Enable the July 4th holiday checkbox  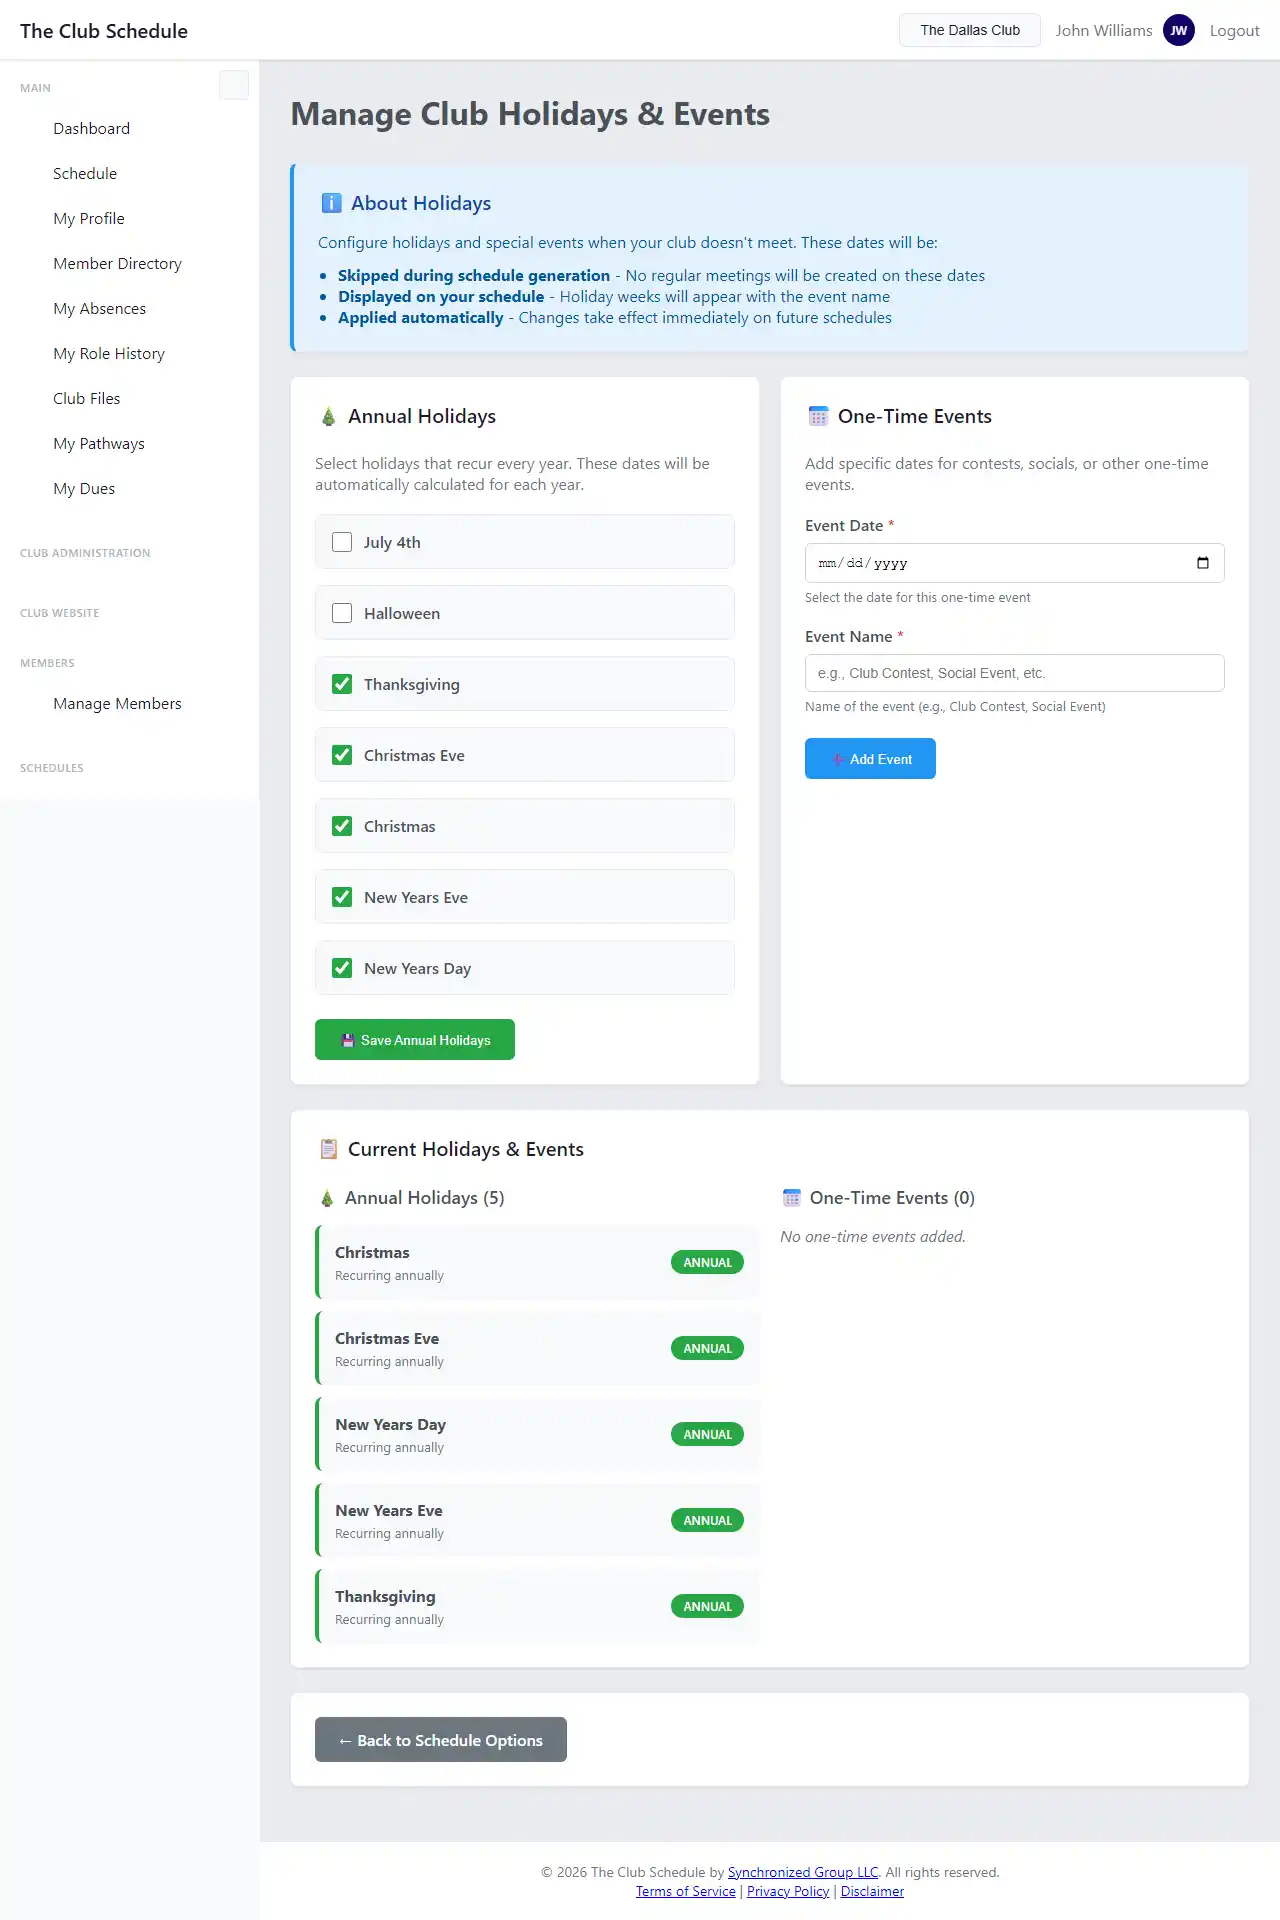(342, 542)
